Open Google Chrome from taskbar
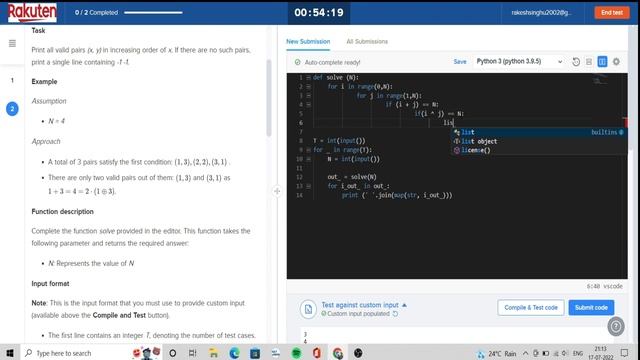 pyautogui.click(x=338, y=353)
